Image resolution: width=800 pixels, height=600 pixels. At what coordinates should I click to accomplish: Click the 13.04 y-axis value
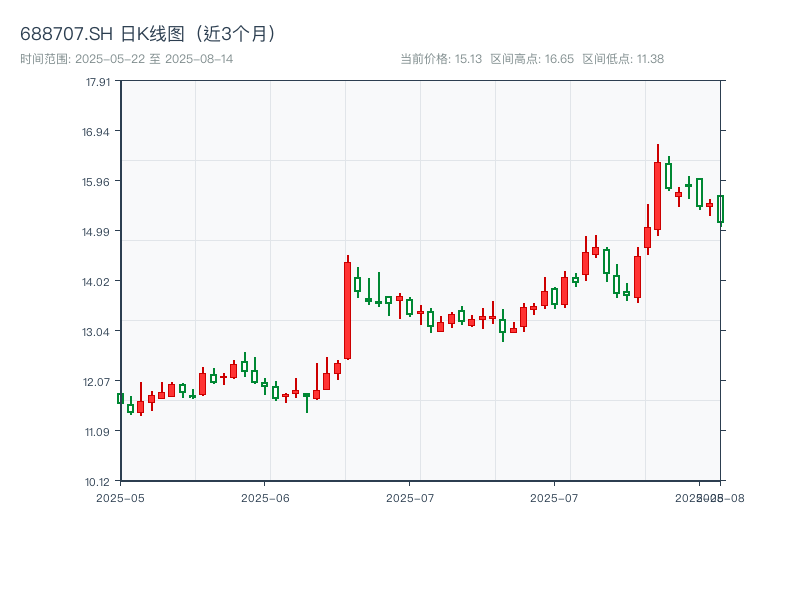tap(96, 332)
